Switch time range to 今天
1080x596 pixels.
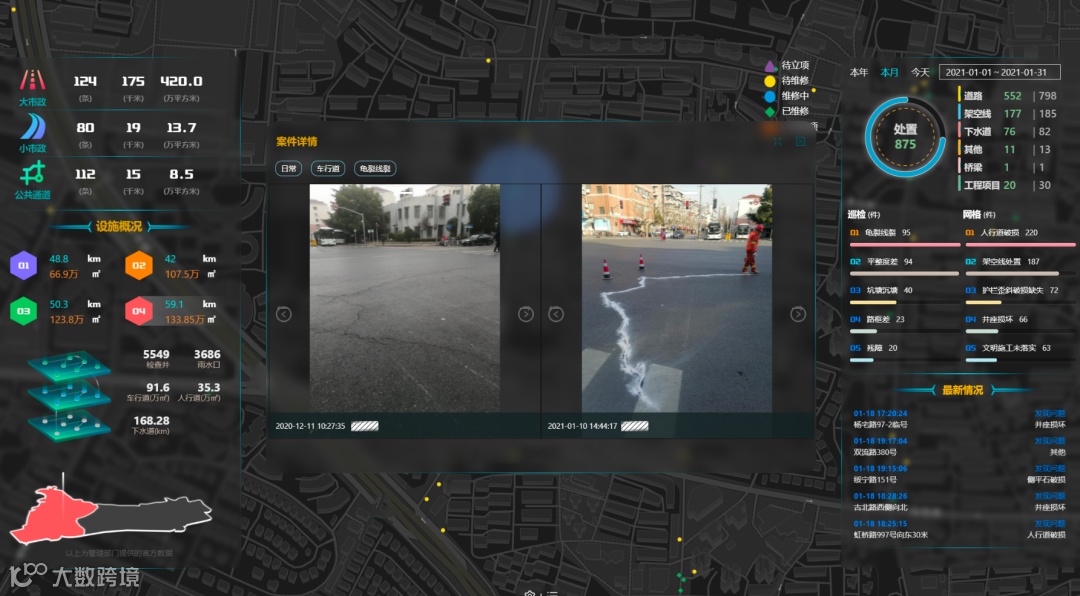[x=920, y=72]
